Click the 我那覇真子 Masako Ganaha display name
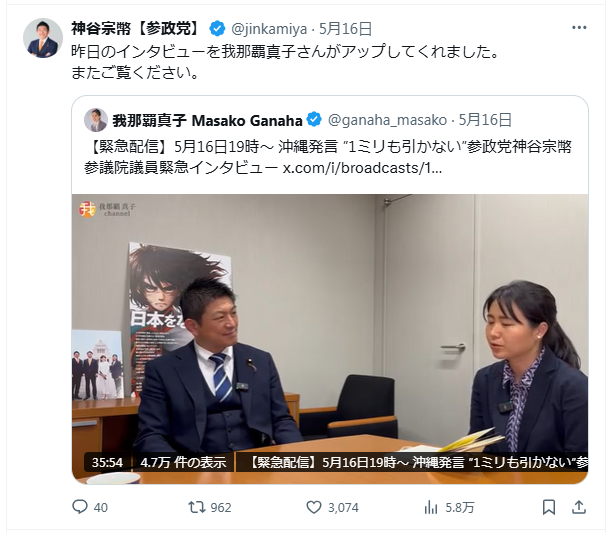 coord(208,120)
